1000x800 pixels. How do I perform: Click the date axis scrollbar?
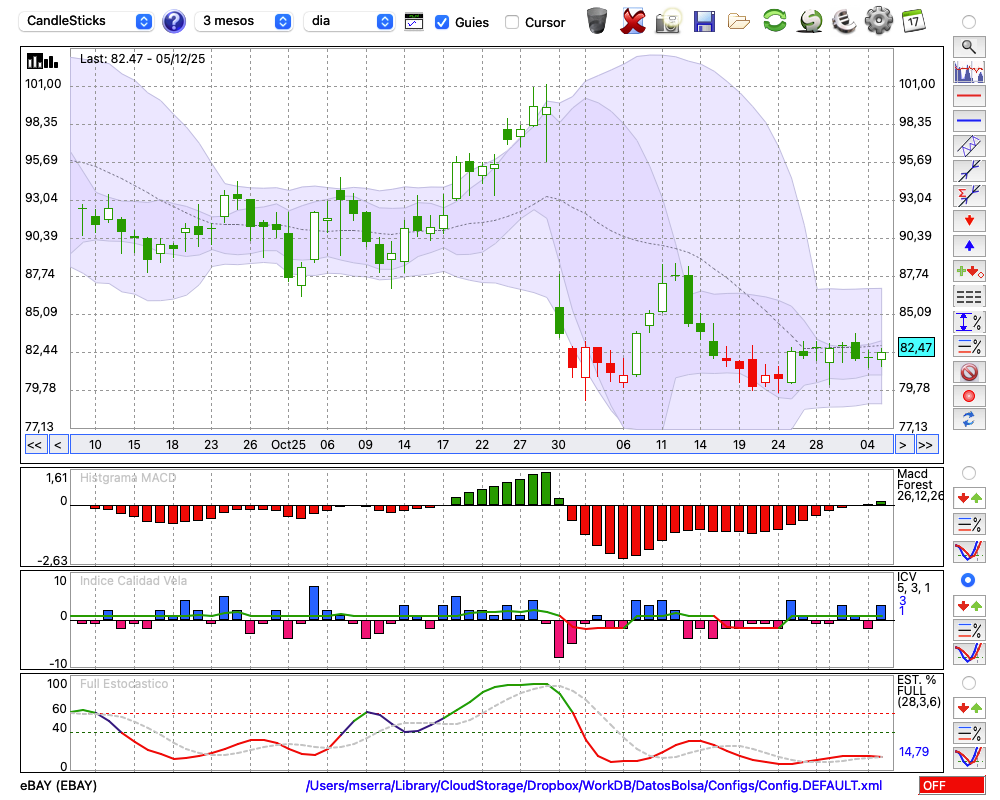point(482,445)
